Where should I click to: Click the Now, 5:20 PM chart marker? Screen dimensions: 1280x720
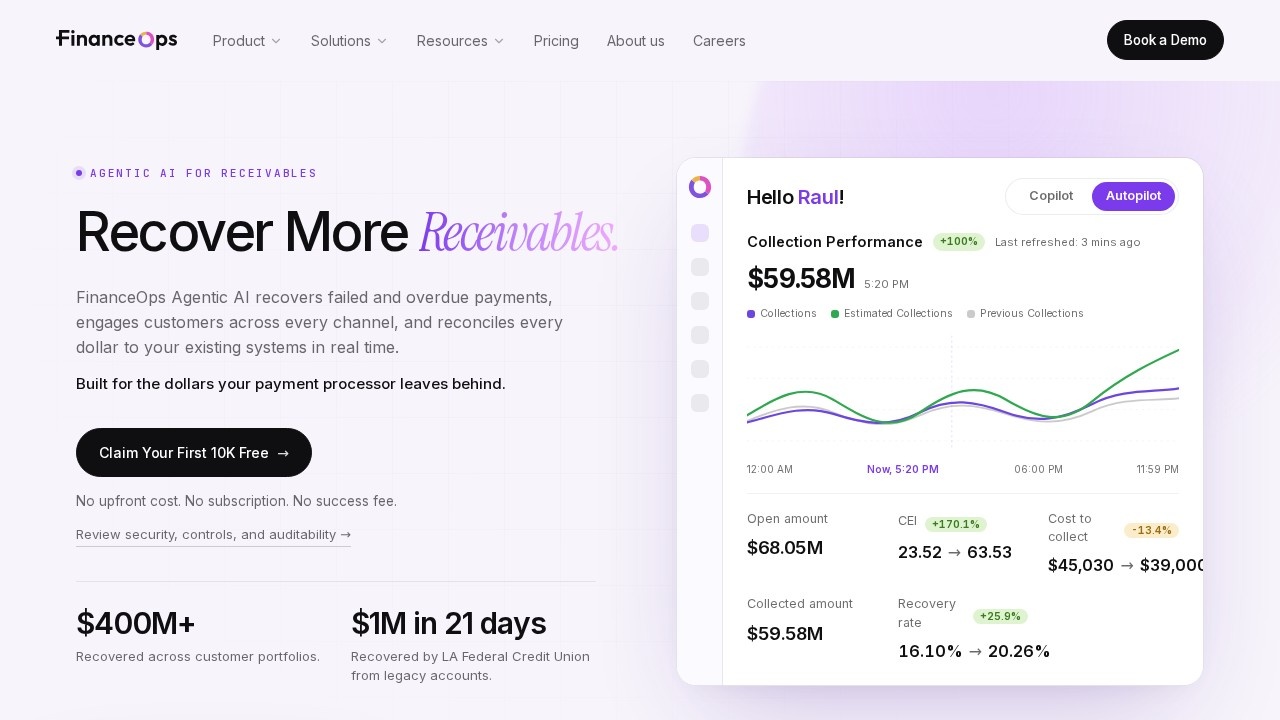click(903, 469)
